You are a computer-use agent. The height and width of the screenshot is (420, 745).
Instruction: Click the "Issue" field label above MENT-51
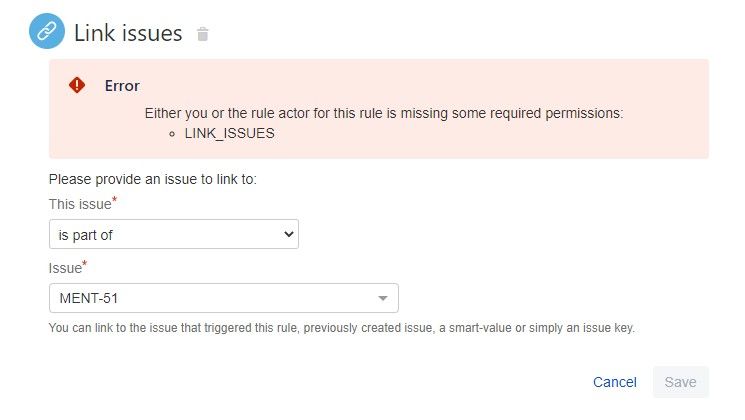(x=65, y=268)
